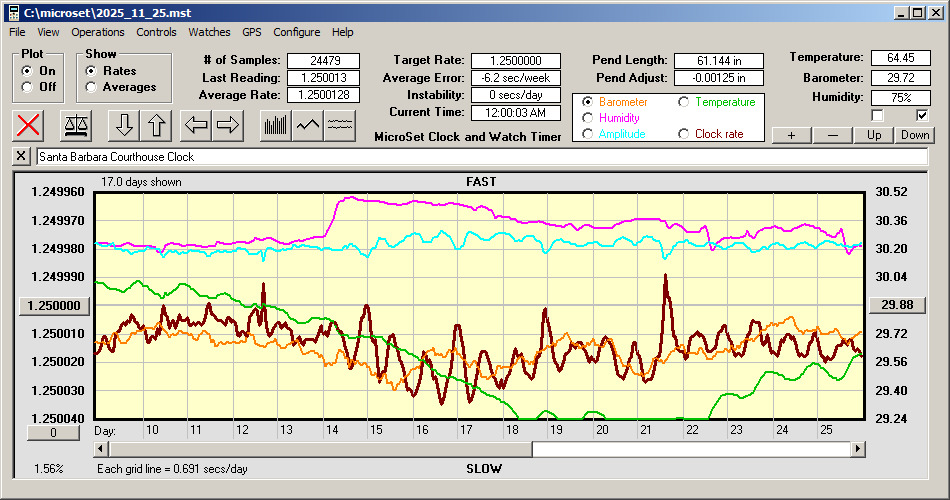
Task: Click the plus button
Action: 791,135
